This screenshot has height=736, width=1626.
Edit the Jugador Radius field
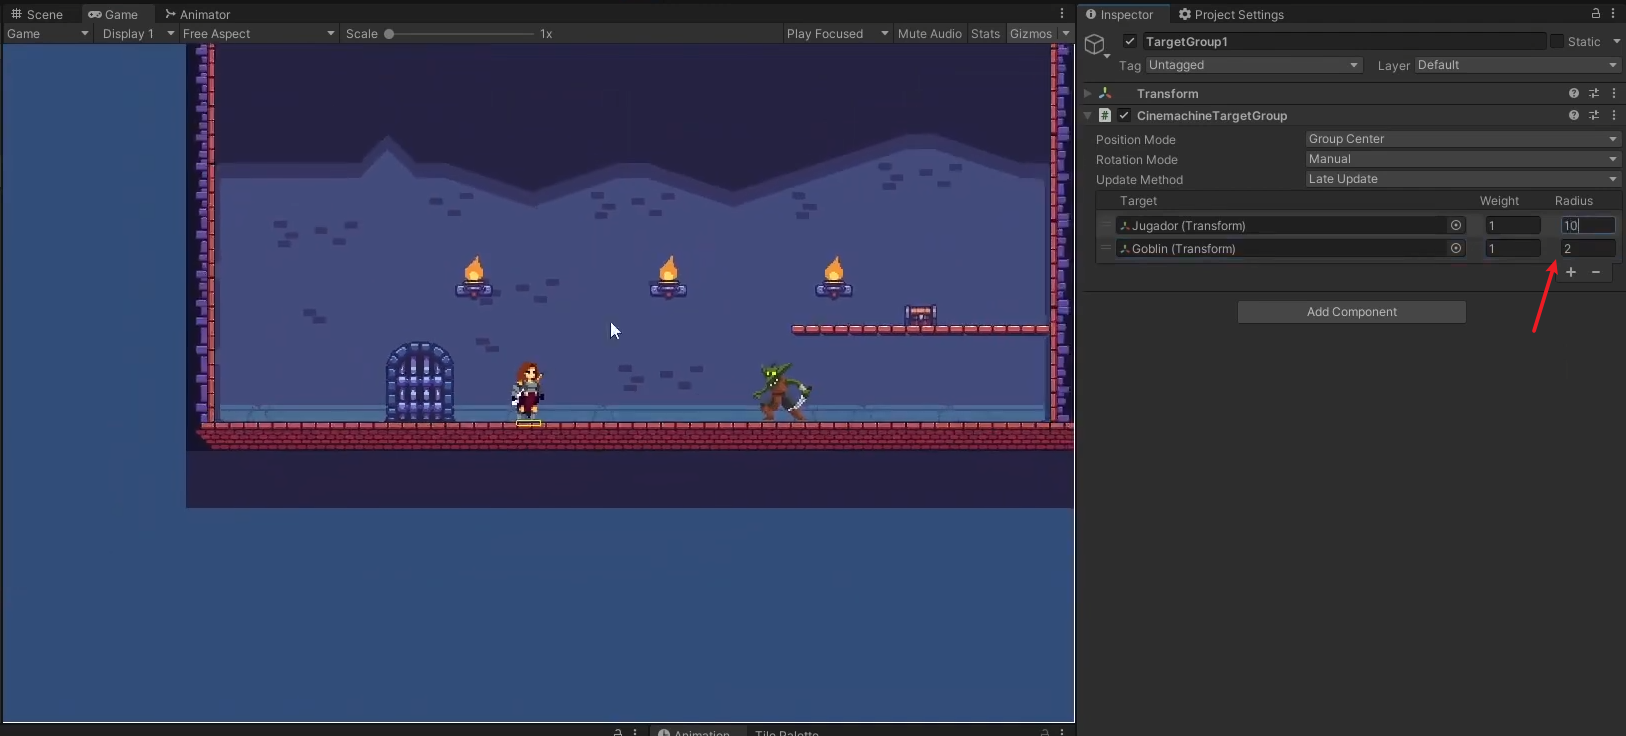click(1588, 225)
